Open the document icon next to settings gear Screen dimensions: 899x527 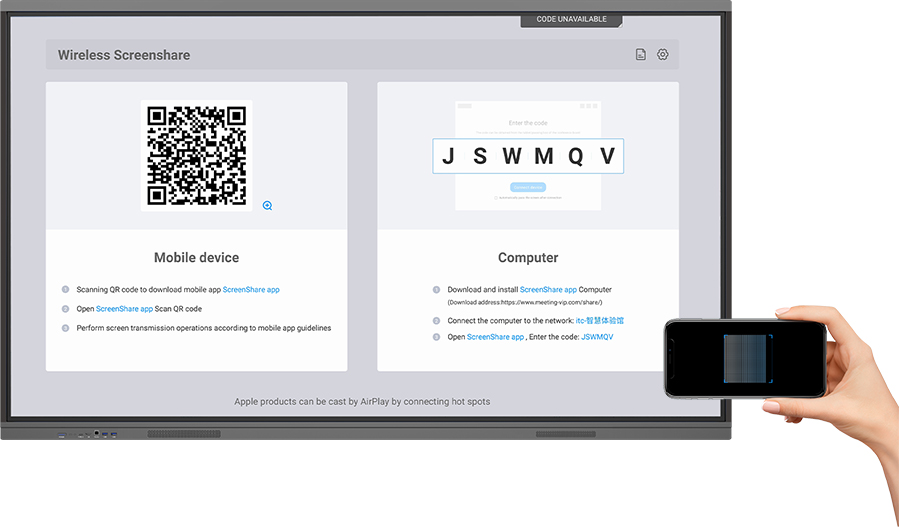click(640, 54)
